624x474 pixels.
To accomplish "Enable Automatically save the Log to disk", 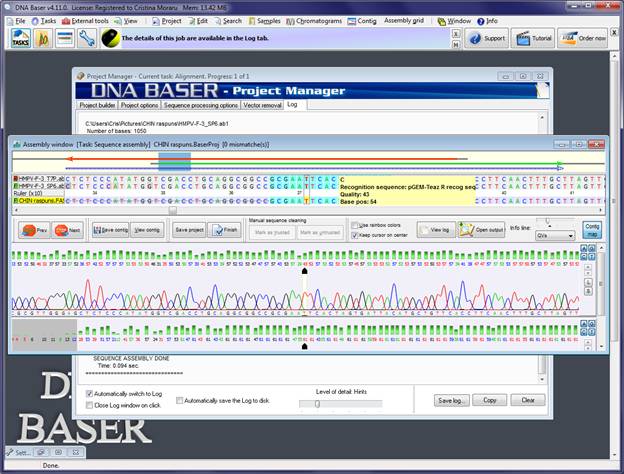I will click(x=179, y=400).
